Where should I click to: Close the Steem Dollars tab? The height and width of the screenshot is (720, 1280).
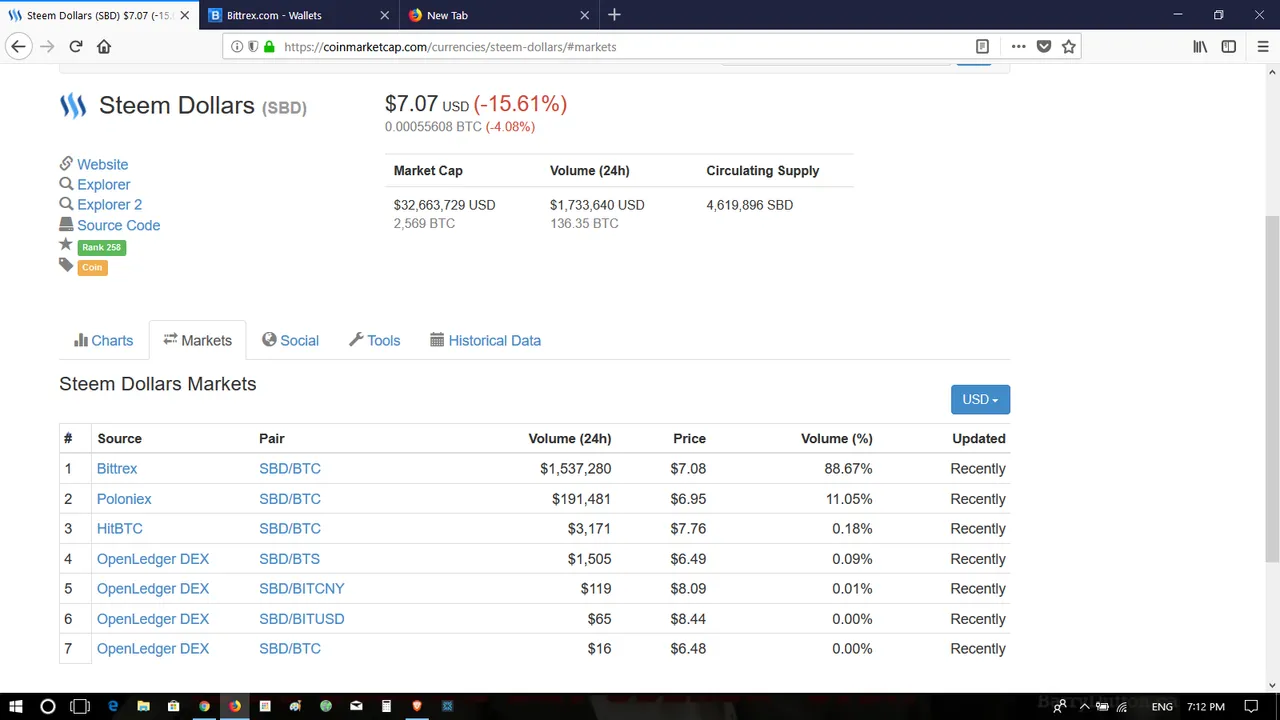click(x=184, y=15)
